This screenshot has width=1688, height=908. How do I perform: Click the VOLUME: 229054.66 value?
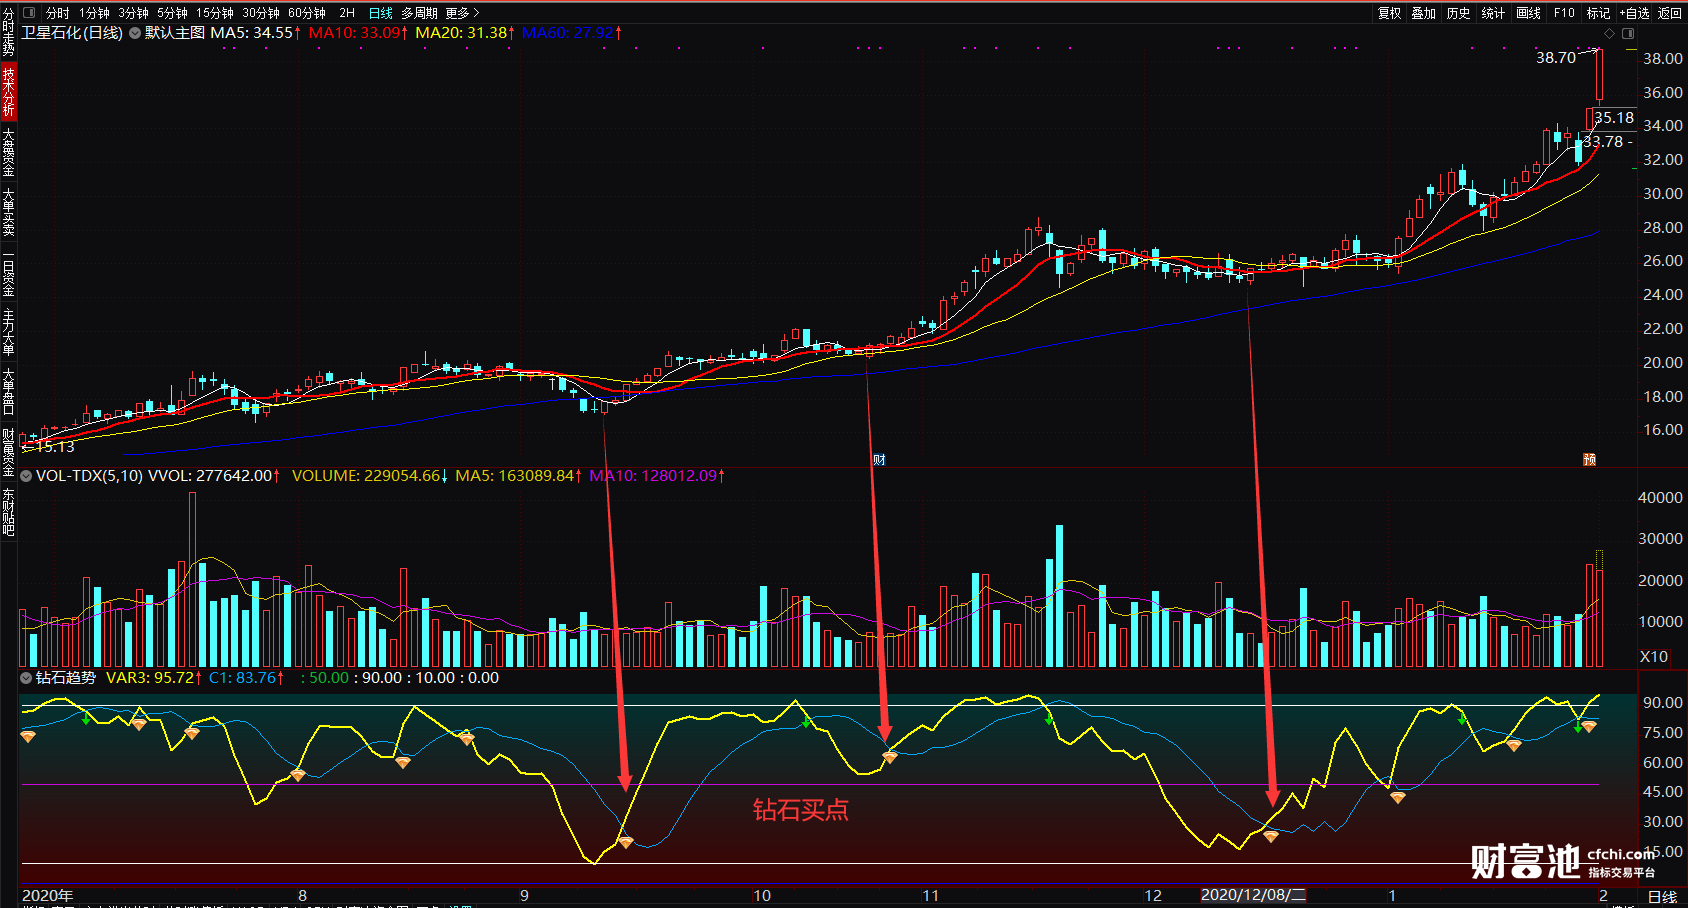point(370,476)
